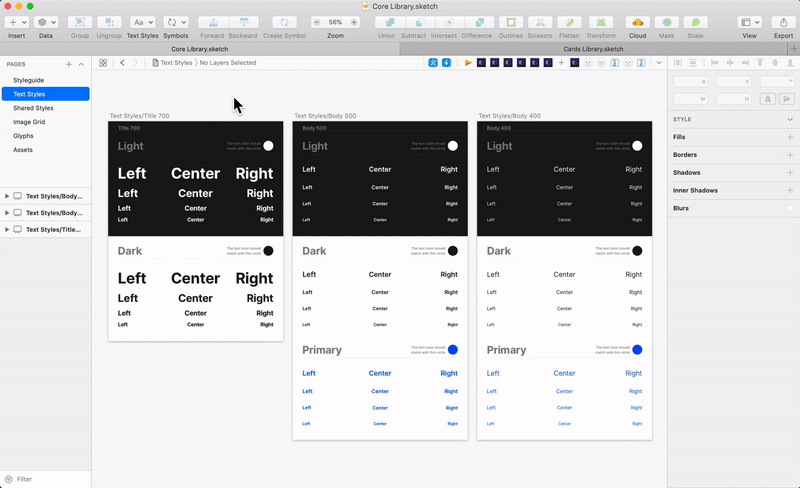
Task: Click the Group toolbar icon
Action: [80, 22]
